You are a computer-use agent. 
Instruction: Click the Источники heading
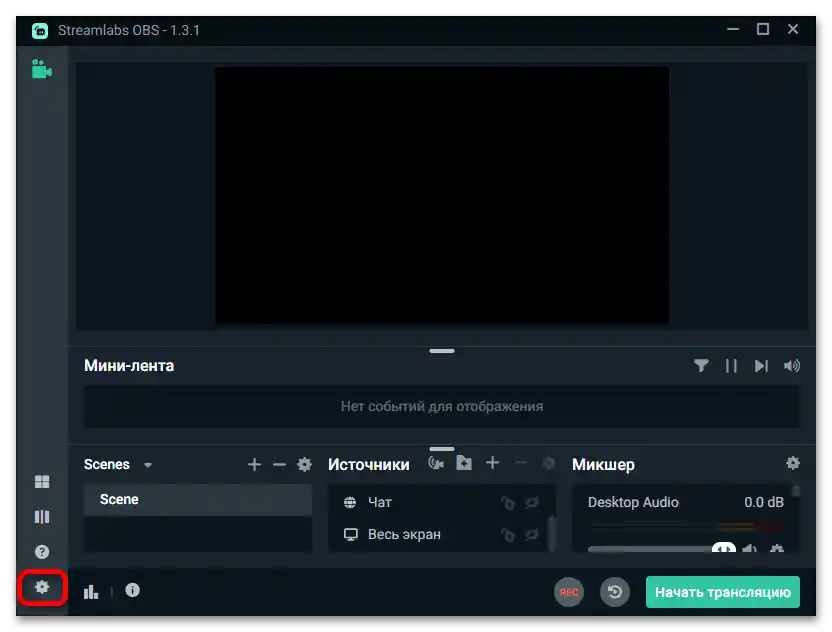(x=369, y=465)
